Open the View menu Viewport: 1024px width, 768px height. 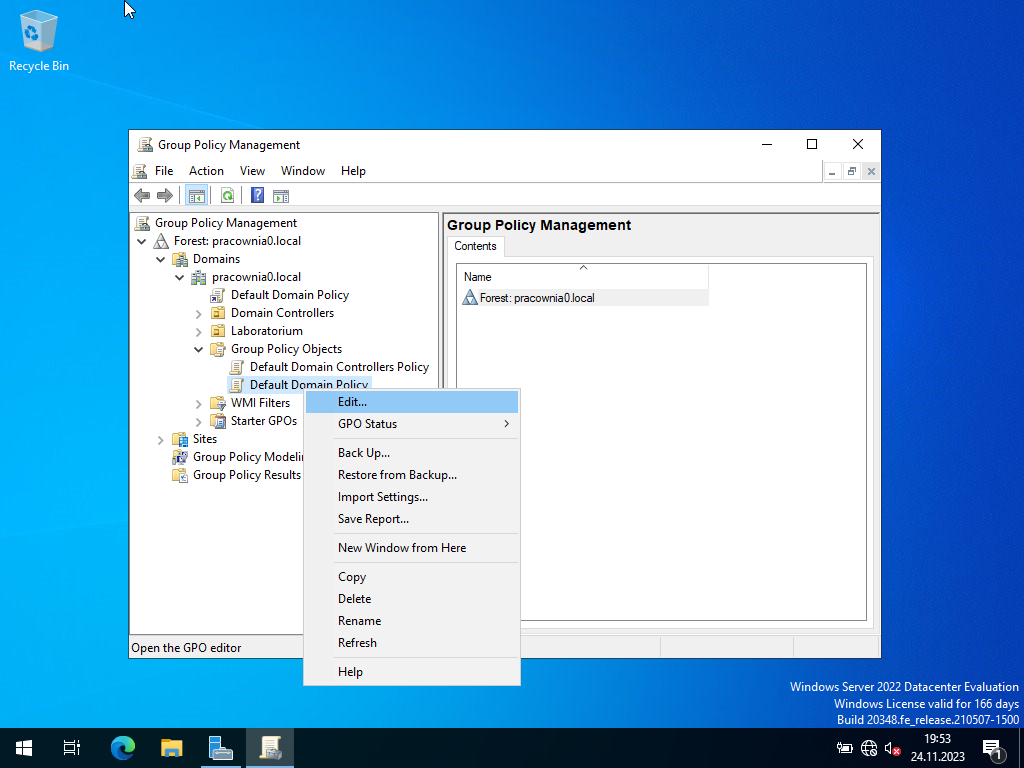point(252,171)
